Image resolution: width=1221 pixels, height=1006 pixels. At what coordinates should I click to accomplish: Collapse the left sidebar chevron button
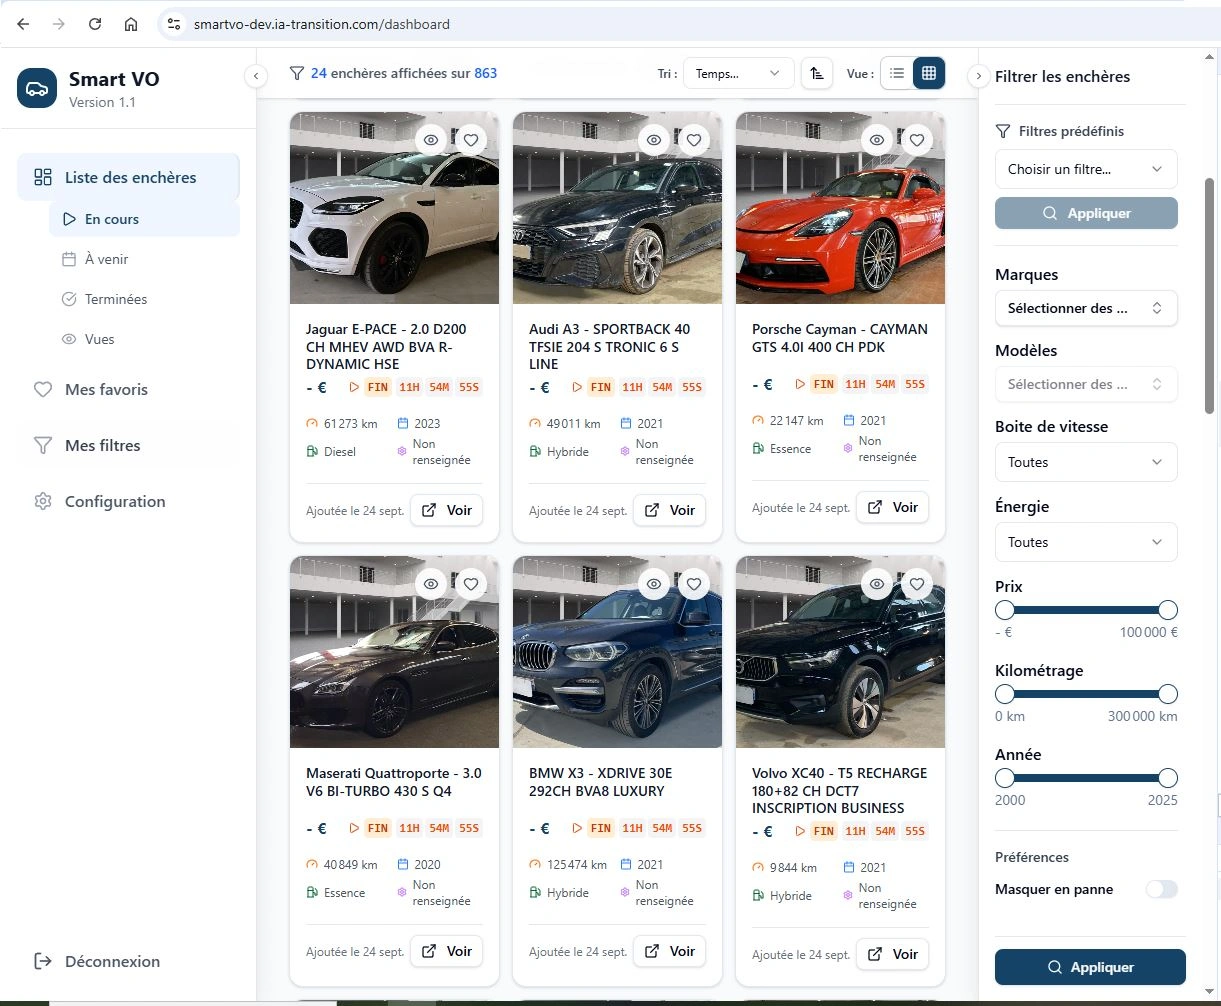pos(255,75)
